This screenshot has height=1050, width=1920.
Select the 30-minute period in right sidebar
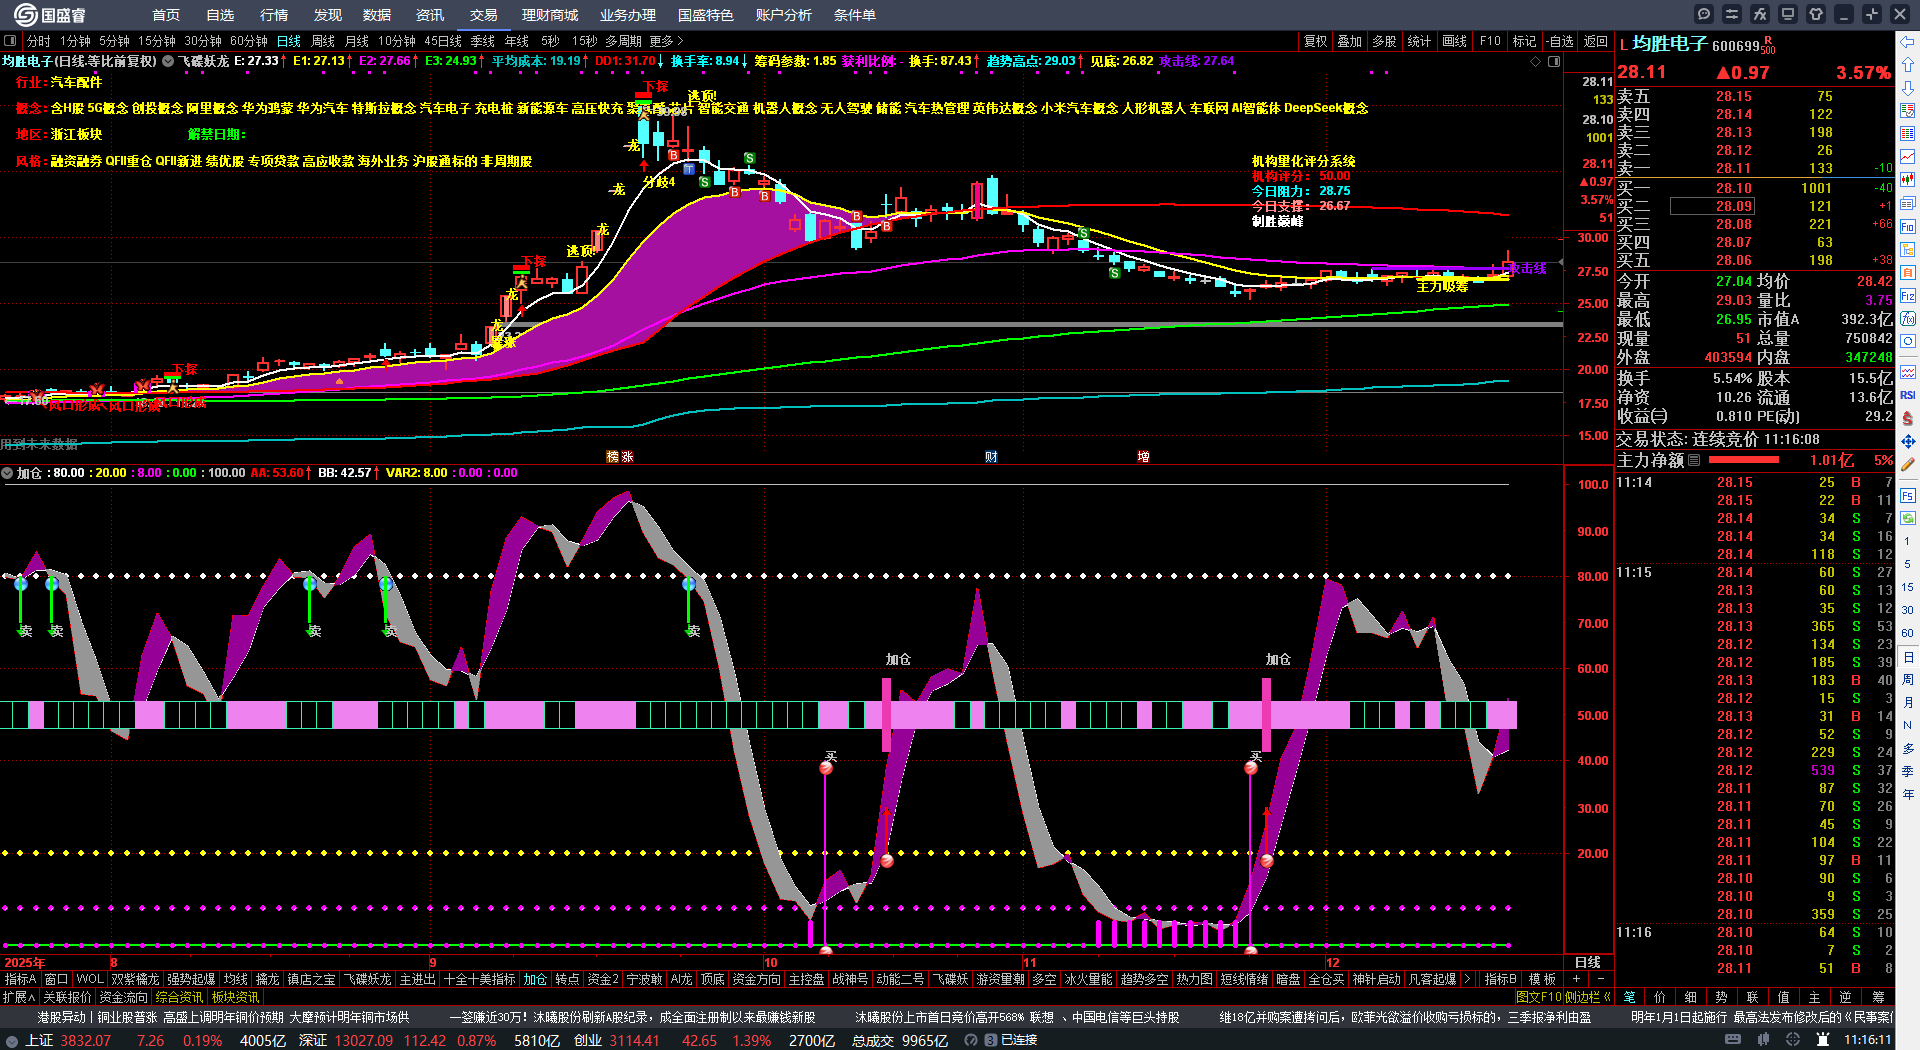1908,610
